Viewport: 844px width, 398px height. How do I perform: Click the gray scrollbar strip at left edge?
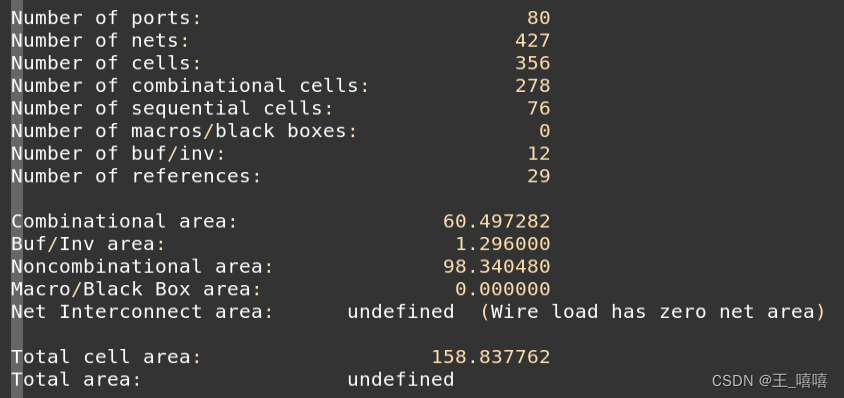[x=17, y=199]
